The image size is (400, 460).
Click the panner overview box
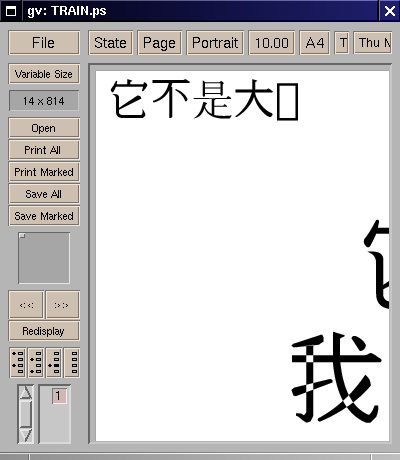pos(44,258)
